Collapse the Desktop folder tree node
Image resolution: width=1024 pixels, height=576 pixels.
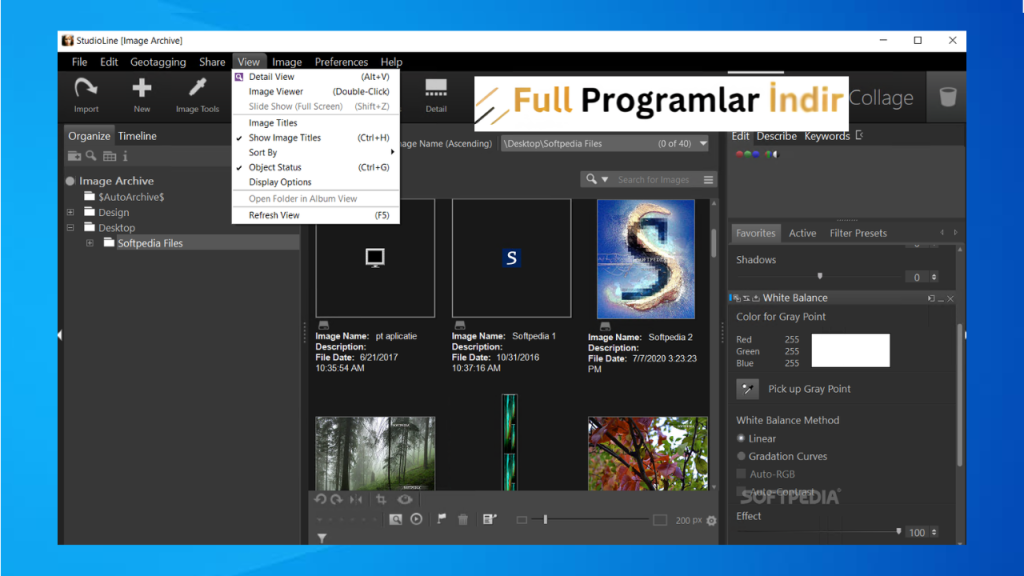point(71,228)
